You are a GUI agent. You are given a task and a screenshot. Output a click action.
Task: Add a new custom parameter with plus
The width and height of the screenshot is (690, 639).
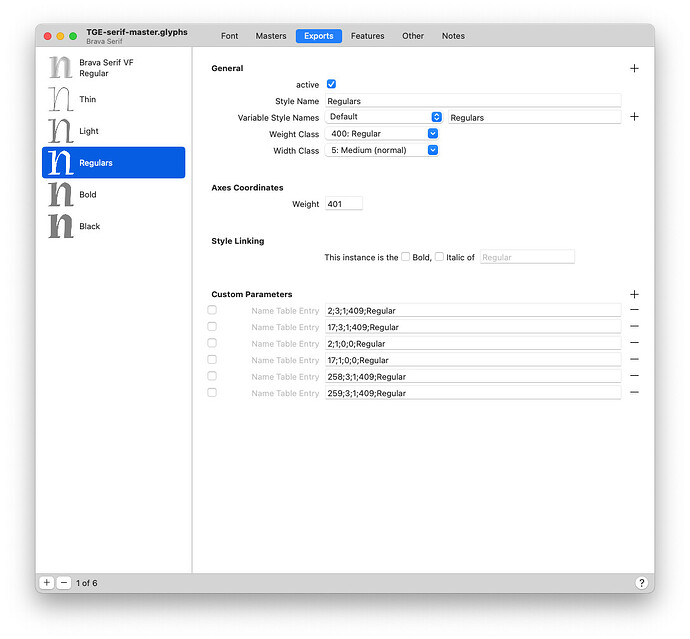pos(634,294)
